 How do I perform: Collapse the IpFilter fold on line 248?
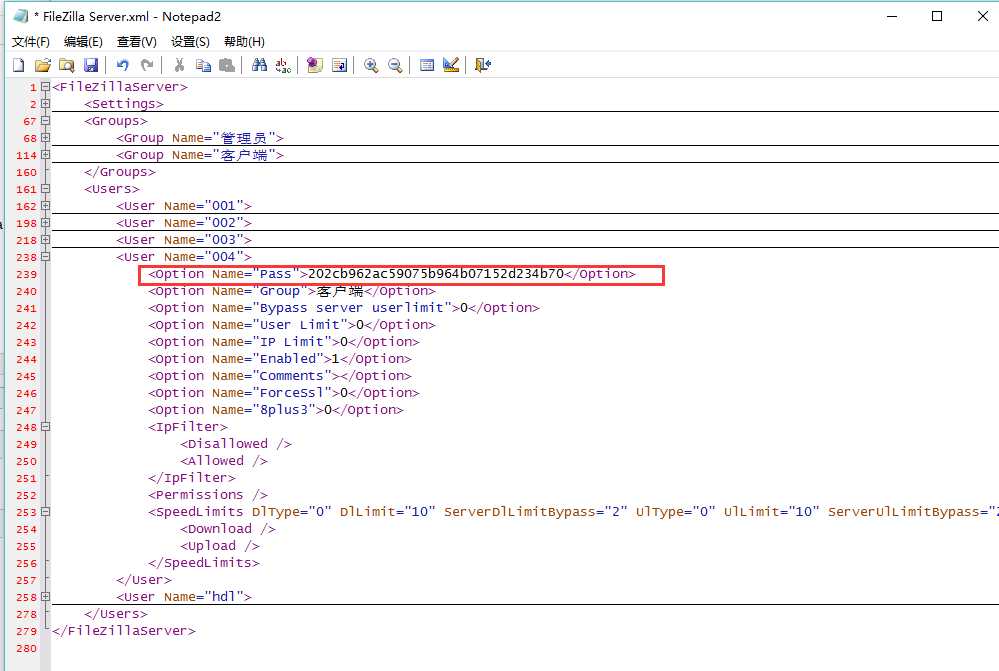click(x=45, y=427)
